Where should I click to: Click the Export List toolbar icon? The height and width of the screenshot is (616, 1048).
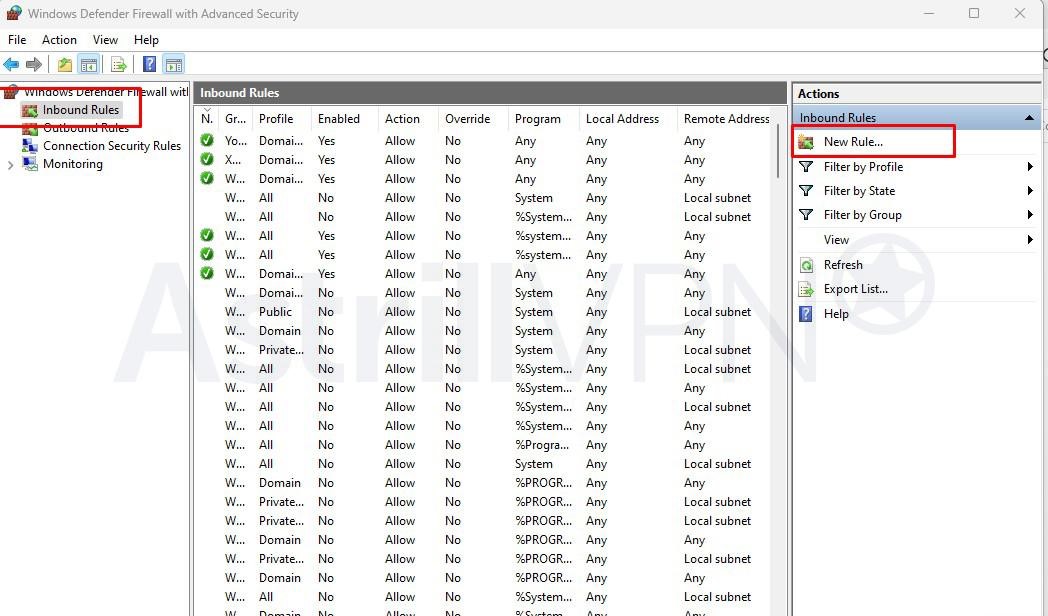coord(118,65)
